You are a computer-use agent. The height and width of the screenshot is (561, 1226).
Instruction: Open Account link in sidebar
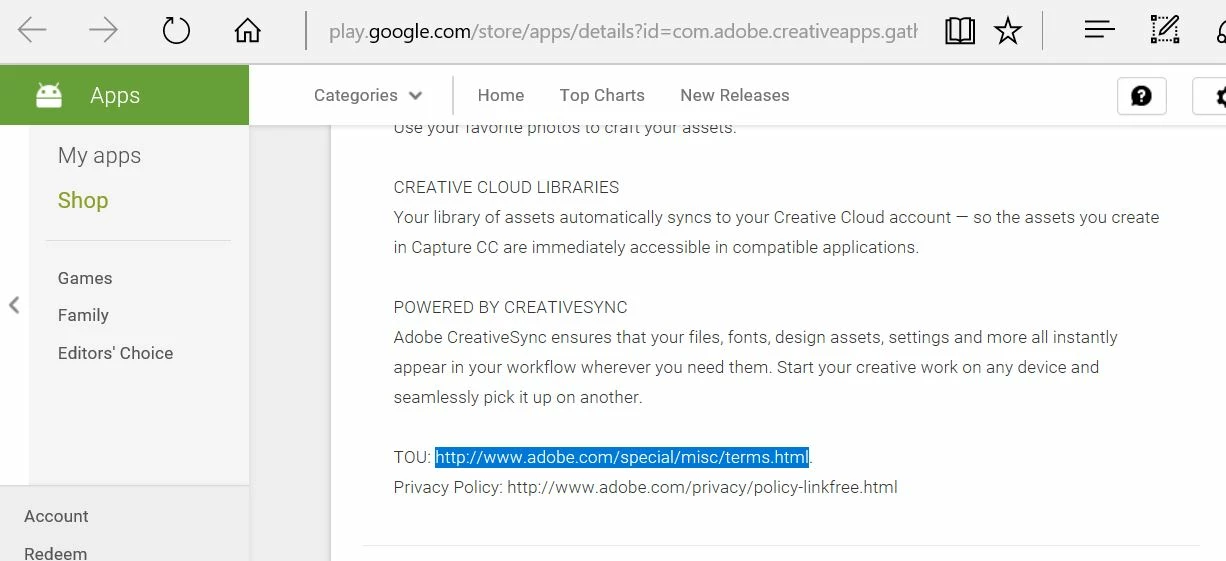(x=56, y=516)
